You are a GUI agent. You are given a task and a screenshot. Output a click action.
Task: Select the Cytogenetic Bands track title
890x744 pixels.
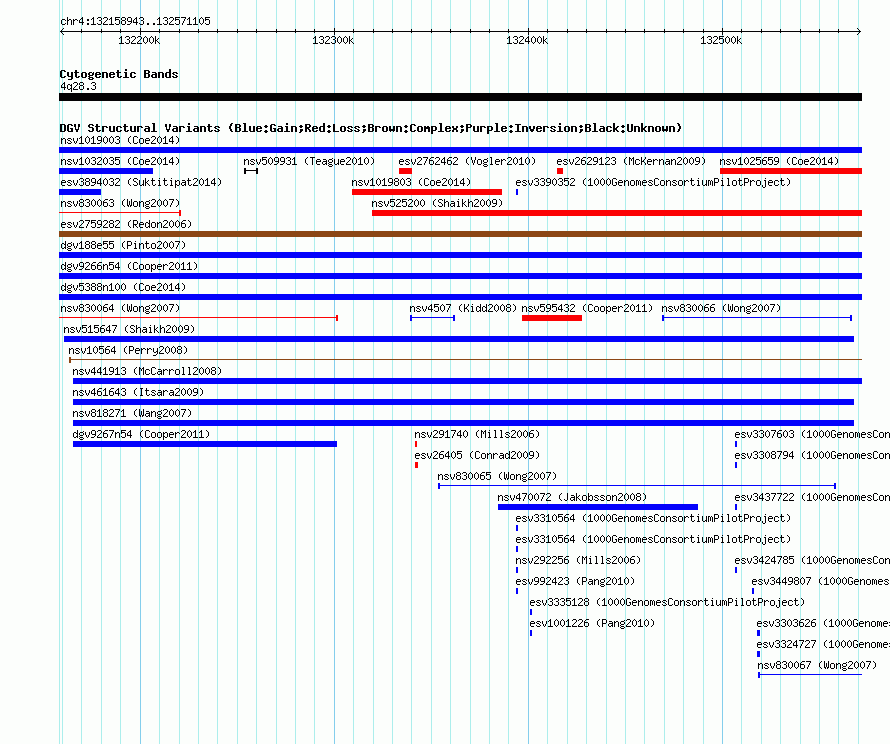coord(119,74)
